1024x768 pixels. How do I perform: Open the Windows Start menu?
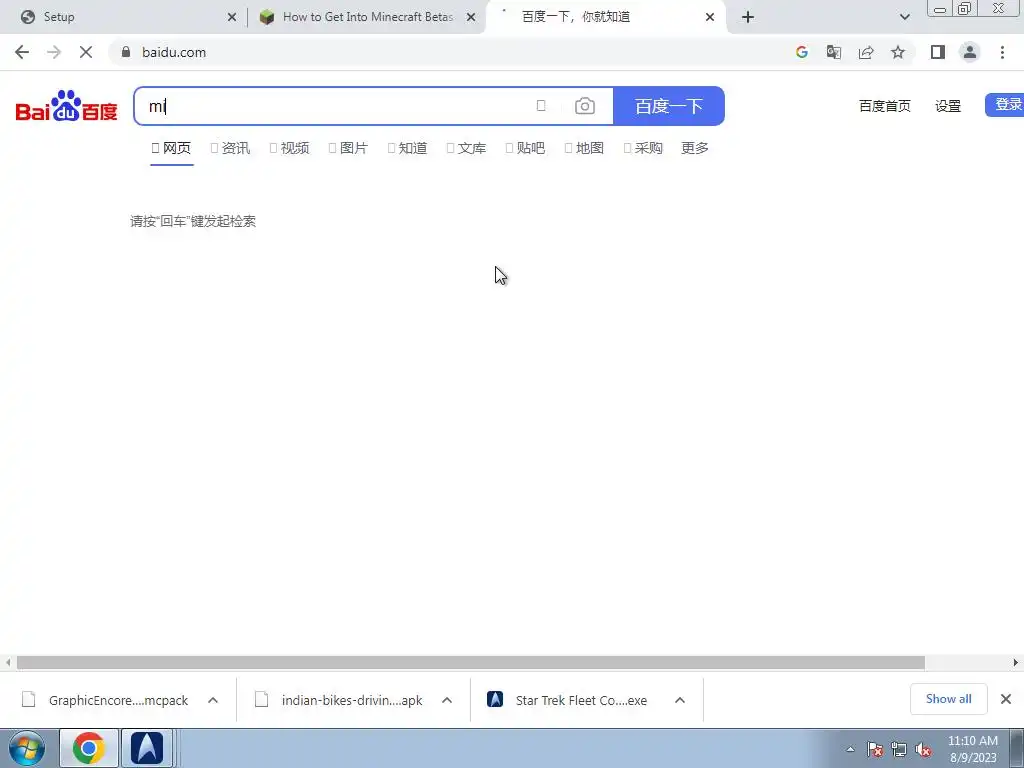27,748
